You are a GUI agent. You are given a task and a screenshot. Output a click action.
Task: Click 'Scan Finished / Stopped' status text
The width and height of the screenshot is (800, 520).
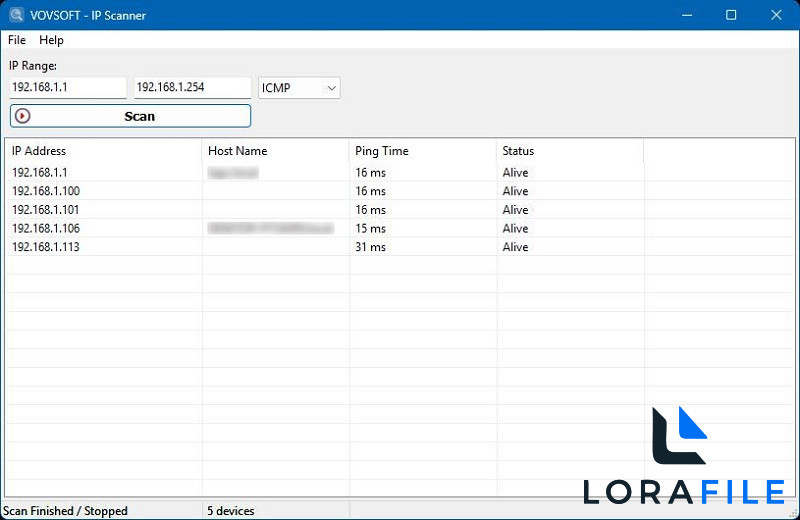coord(65,511)
